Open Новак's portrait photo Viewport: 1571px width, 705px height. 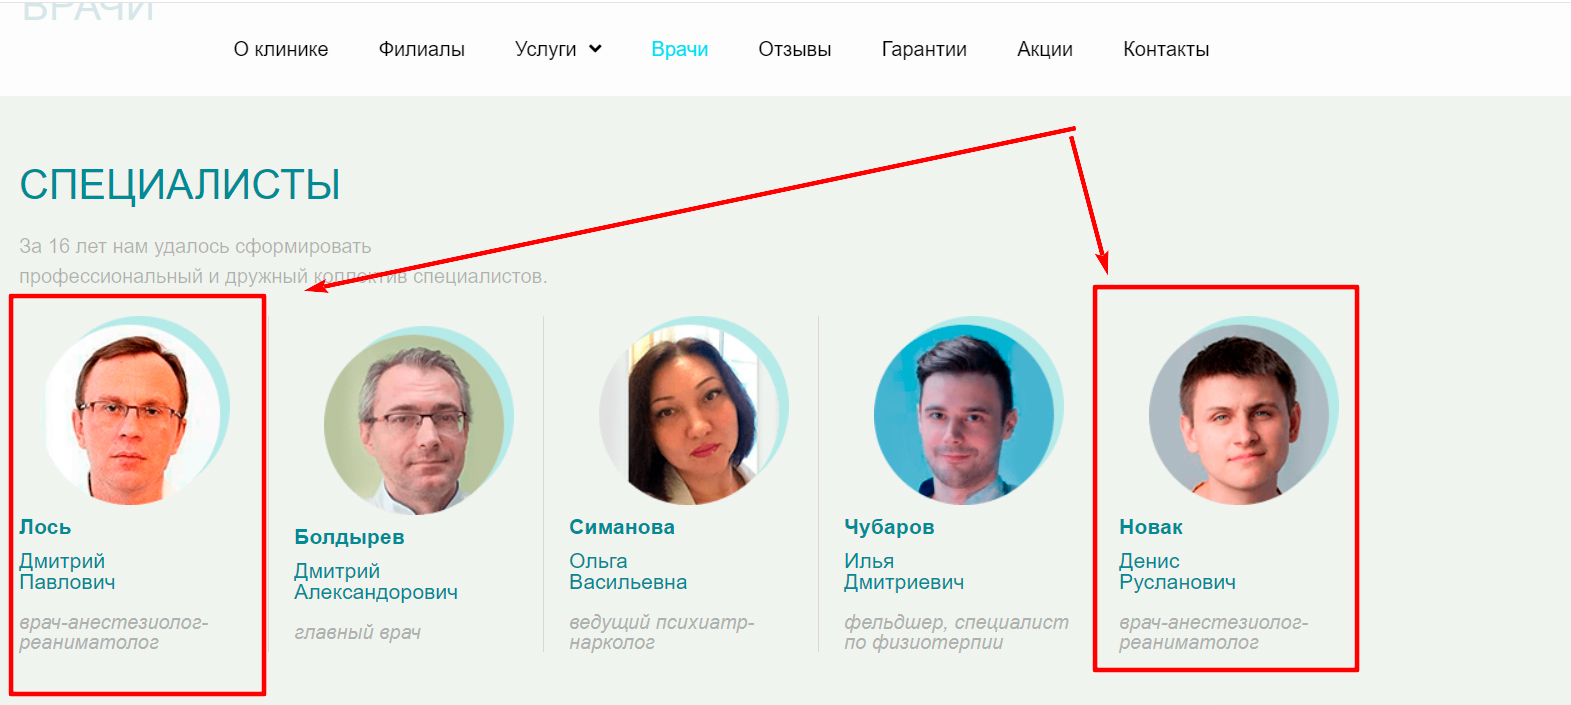click(x=1239, y=414)
